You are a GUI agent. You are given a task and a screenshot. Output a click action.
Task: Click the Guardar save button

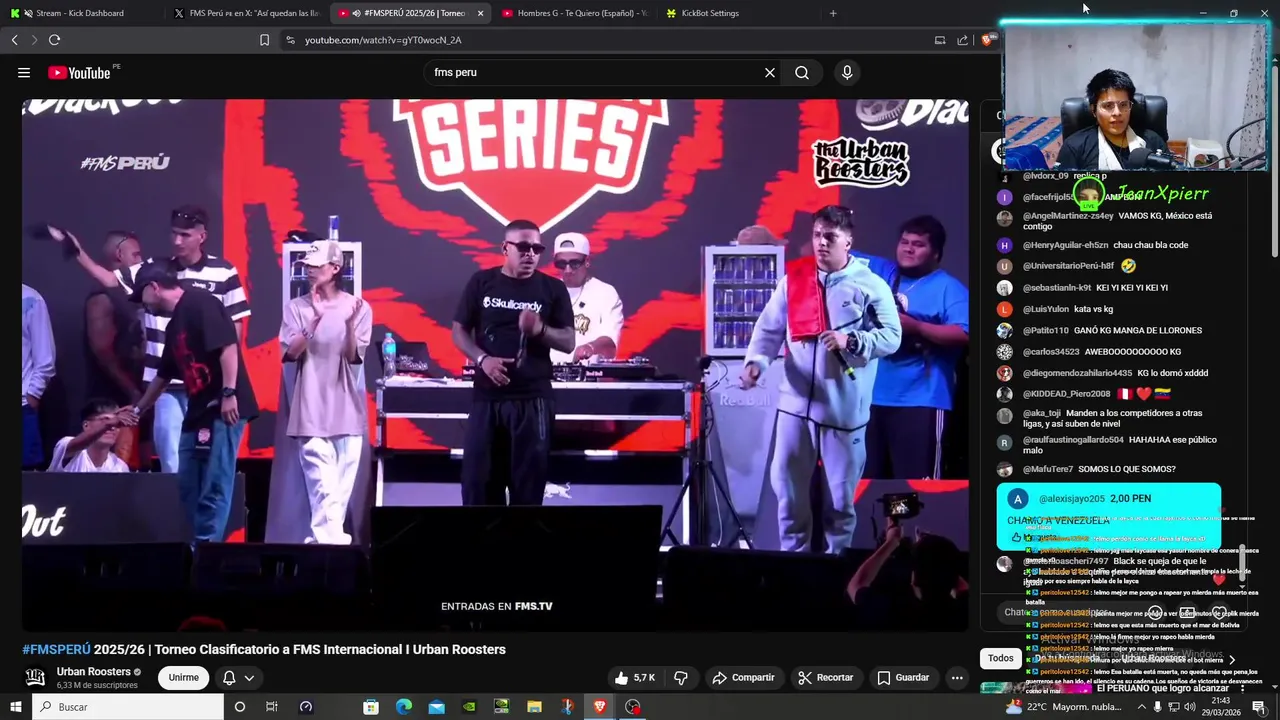click(903, 678)
